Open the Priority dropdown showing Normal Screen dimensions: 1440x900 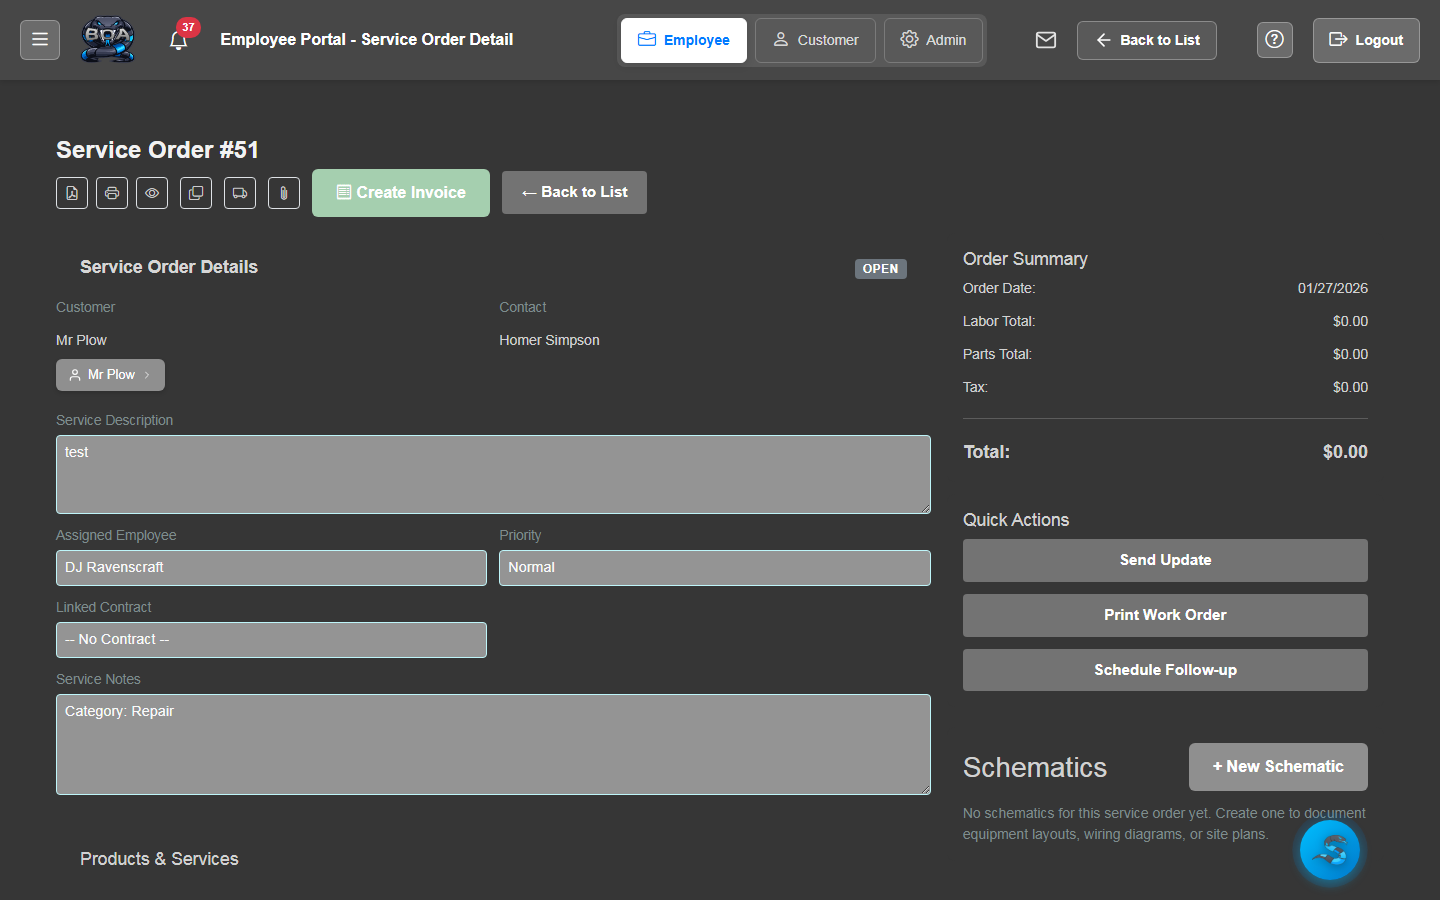[x=714, y=568]
